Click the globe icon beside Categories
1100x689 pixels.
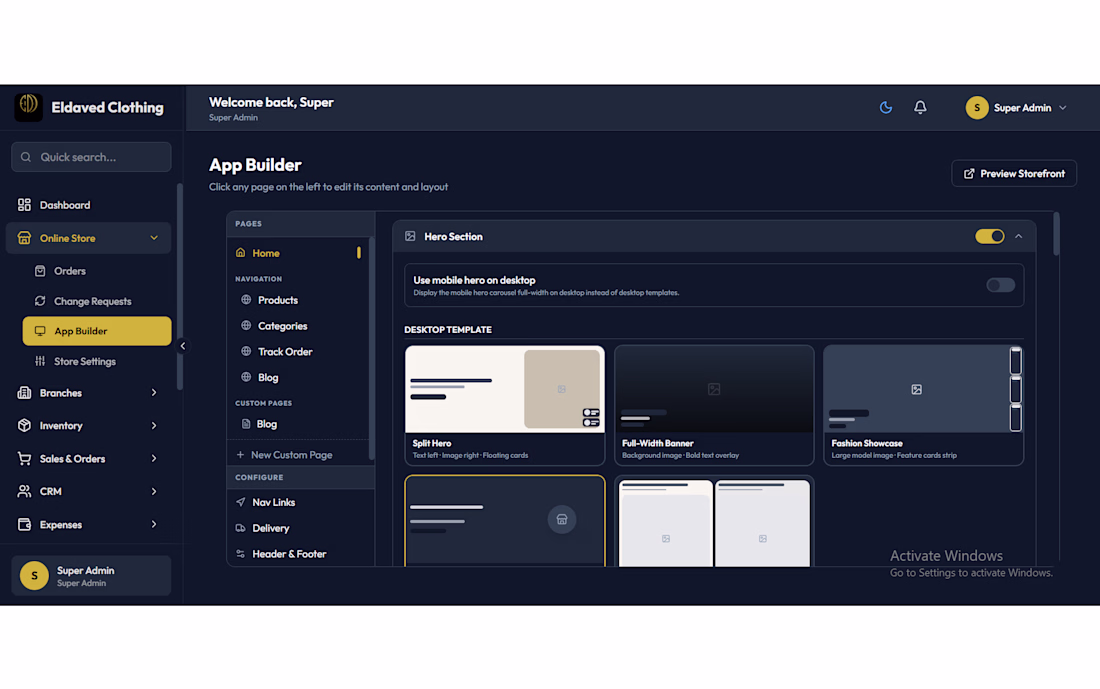[246, 326]
